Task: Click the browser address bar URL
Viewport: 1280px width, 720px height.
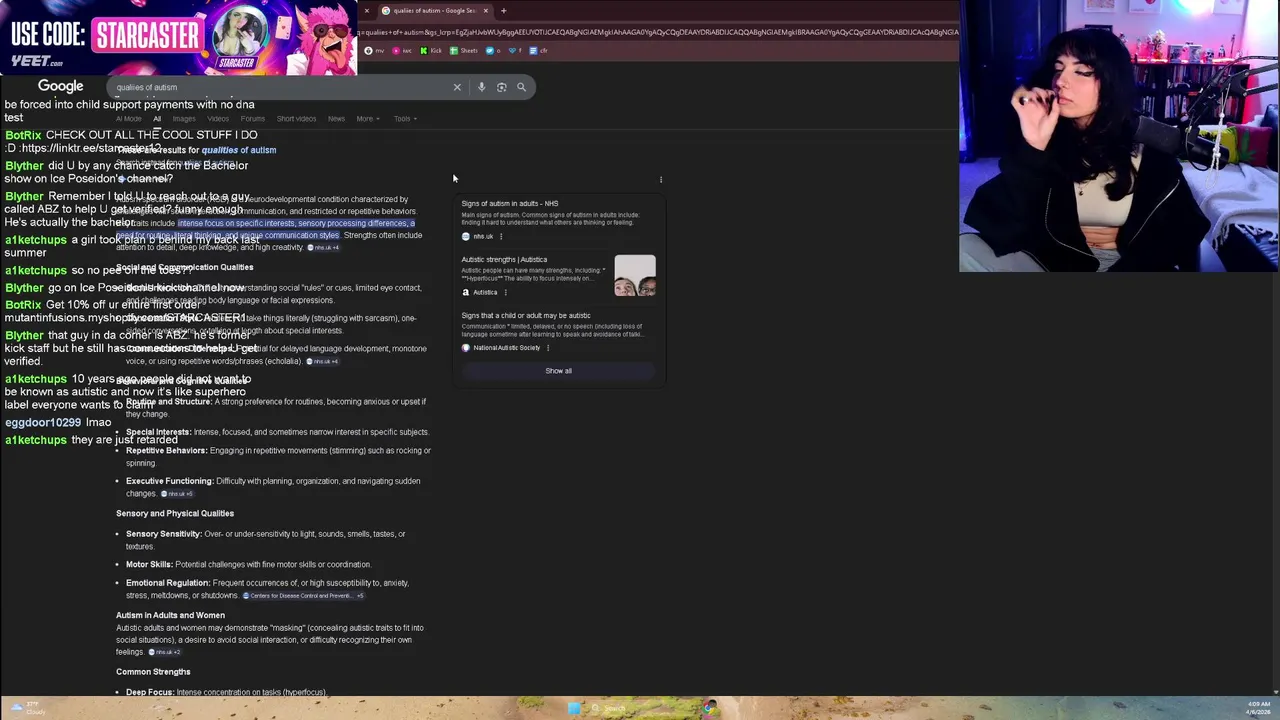Action: pyautogui.click(x=658, y=32)
